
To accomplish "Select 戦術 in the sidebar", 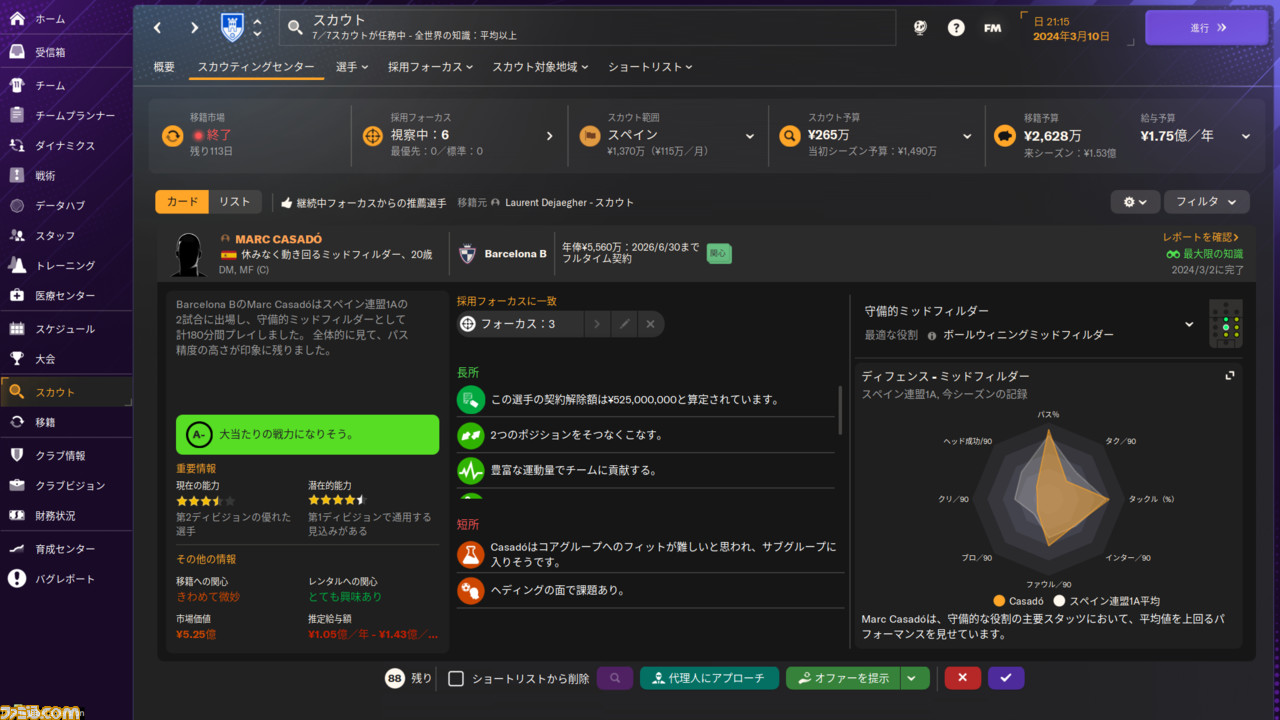I will tap(46, 175).
